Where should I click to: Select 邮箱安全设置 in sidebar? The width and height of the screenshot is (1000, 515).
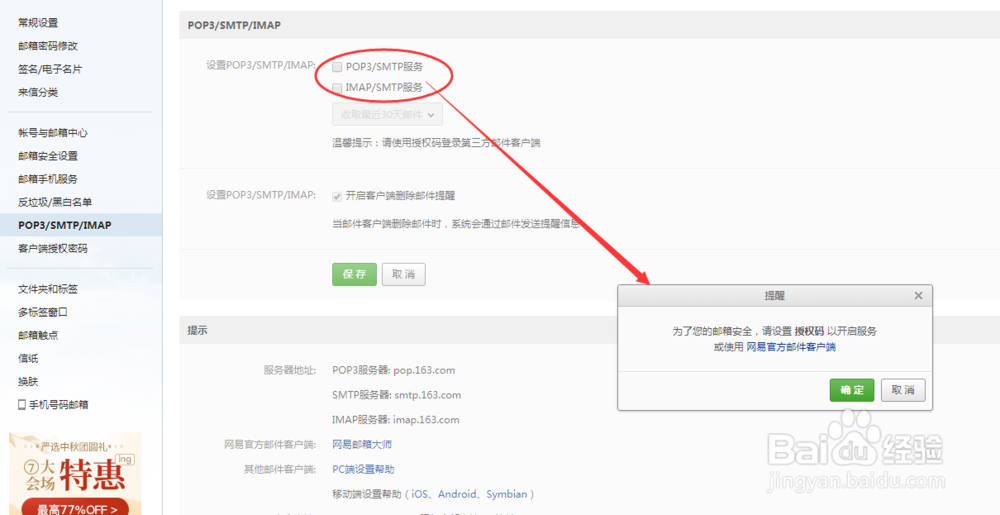[x=48, y=156]
